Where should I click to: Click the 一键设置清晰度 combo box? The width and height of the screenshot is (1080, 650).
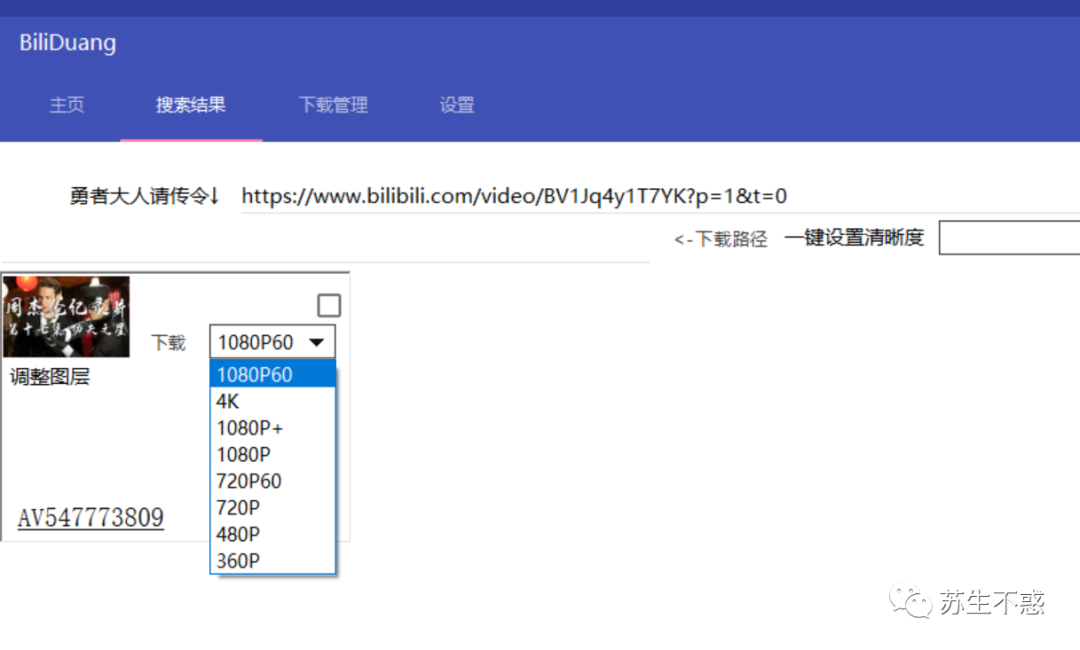click(x=1009, y=238)
